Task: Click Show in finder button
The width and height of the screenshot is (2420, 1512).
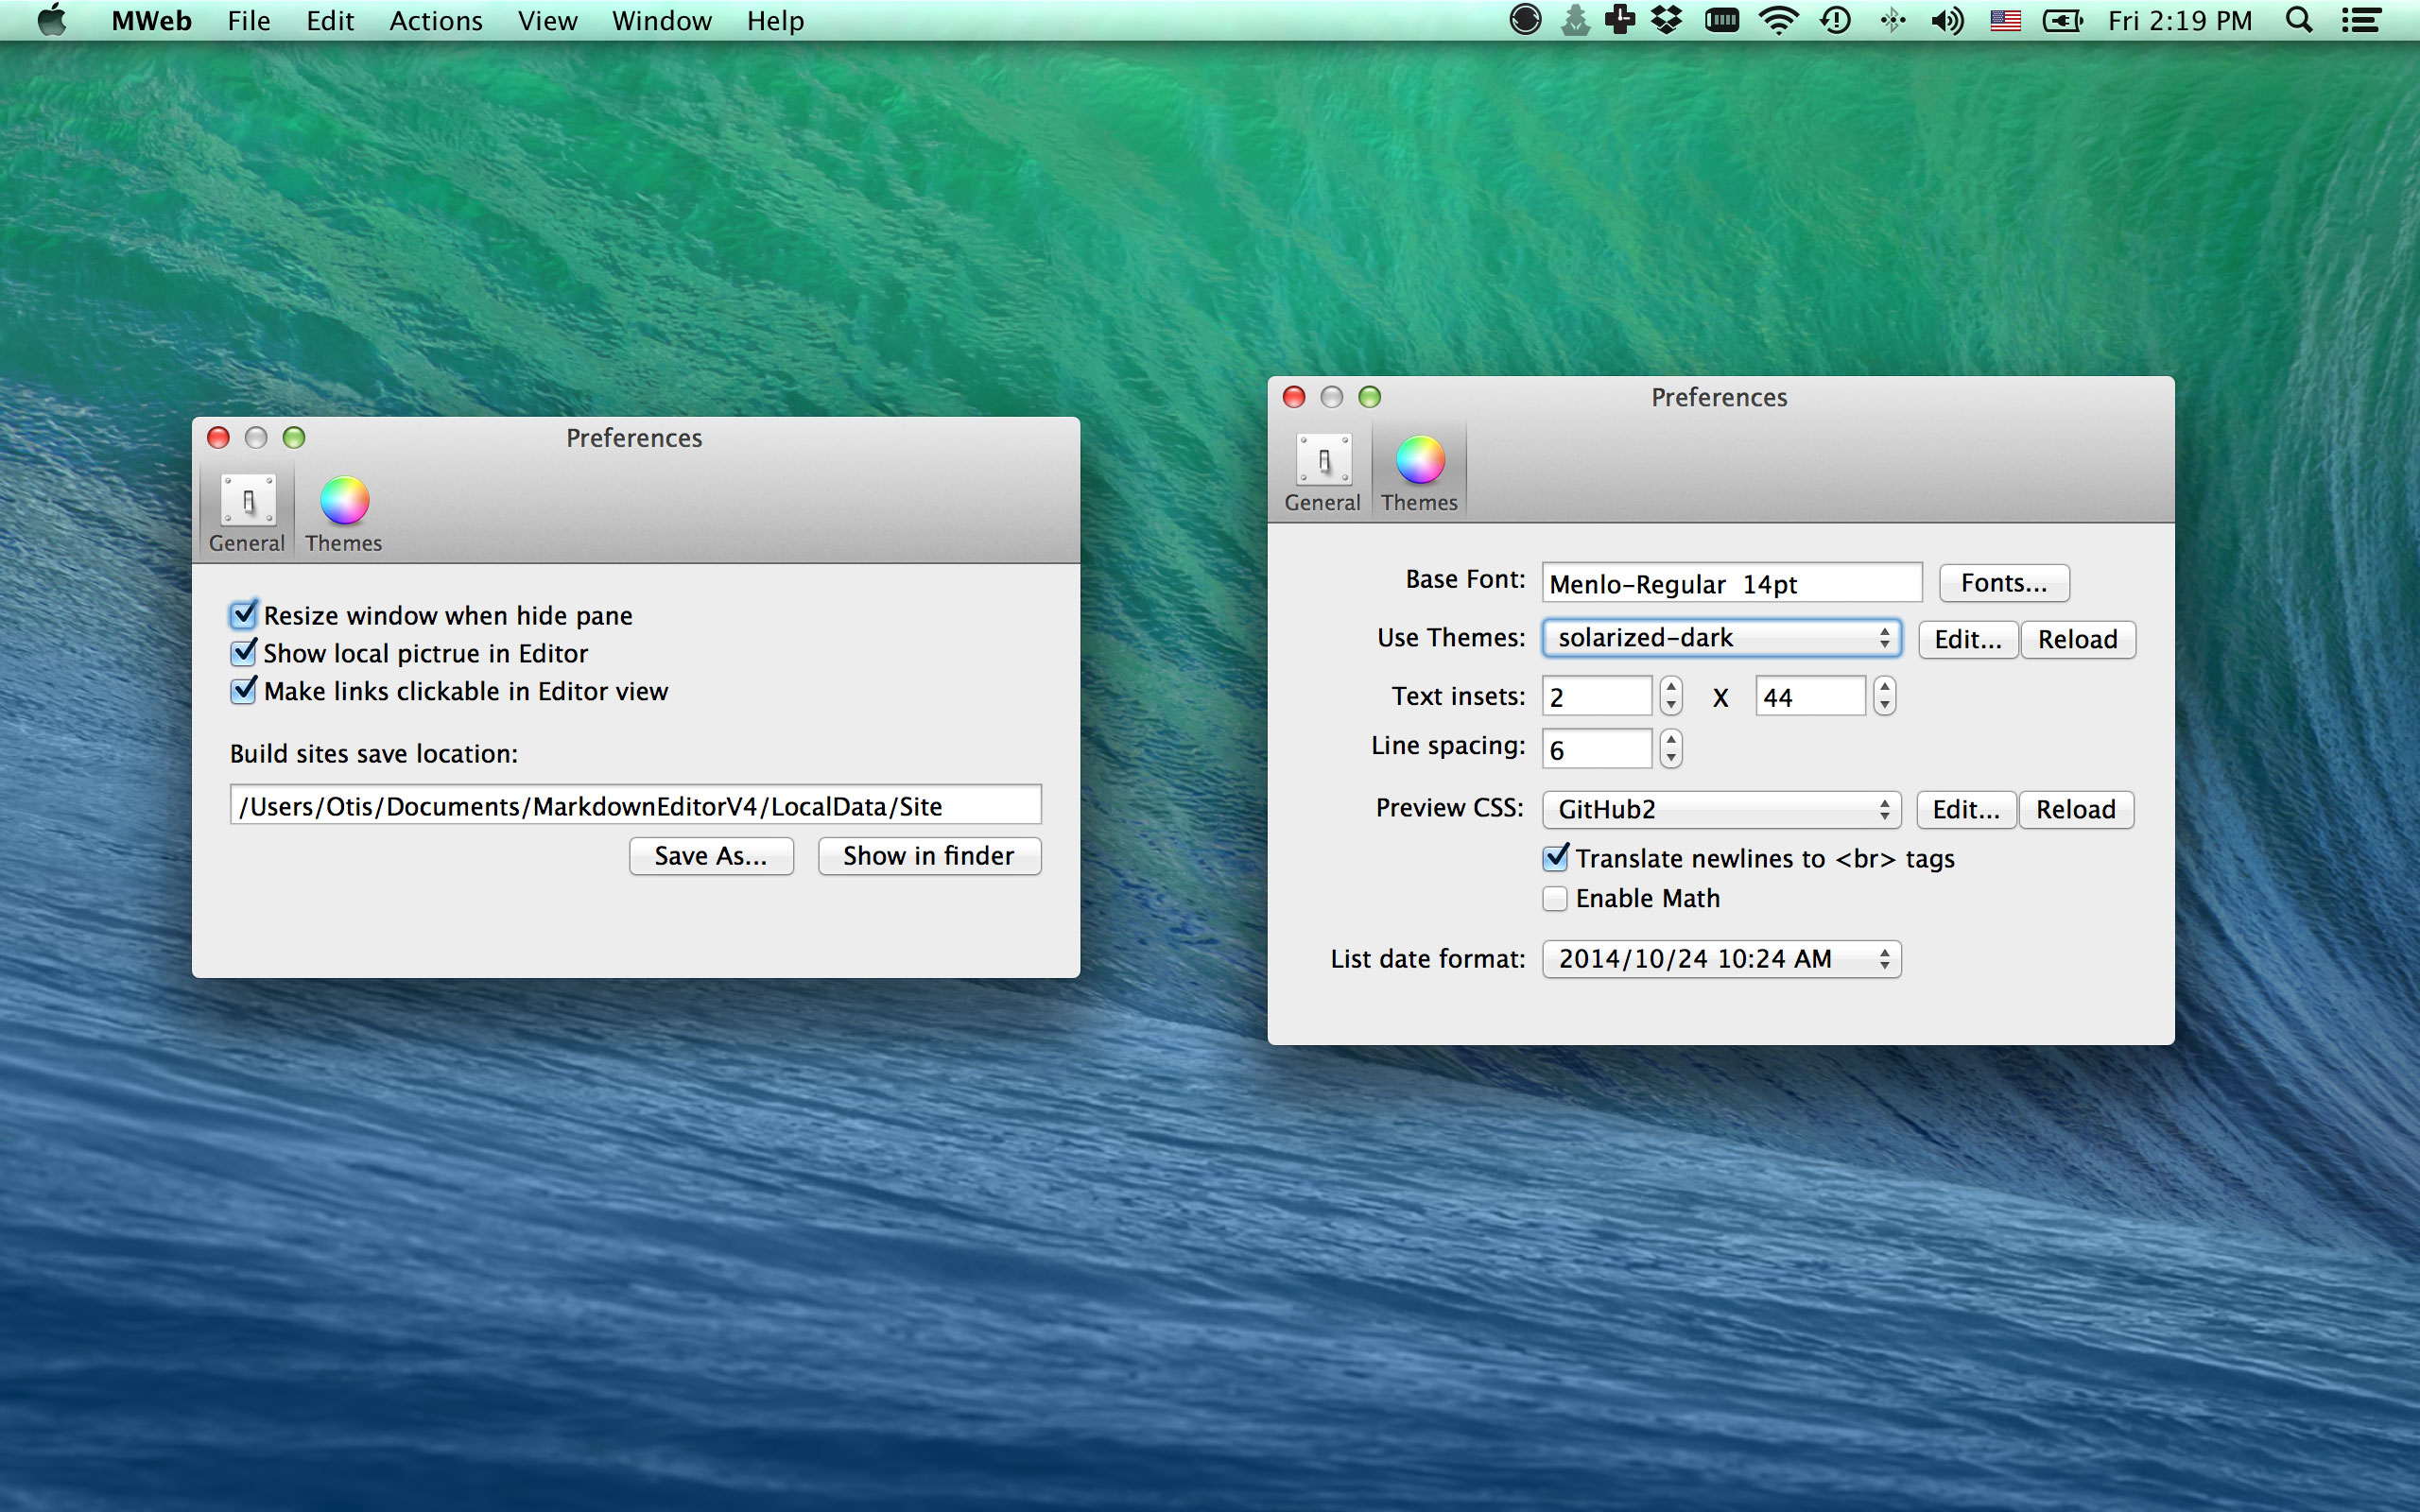Action: 928,856
